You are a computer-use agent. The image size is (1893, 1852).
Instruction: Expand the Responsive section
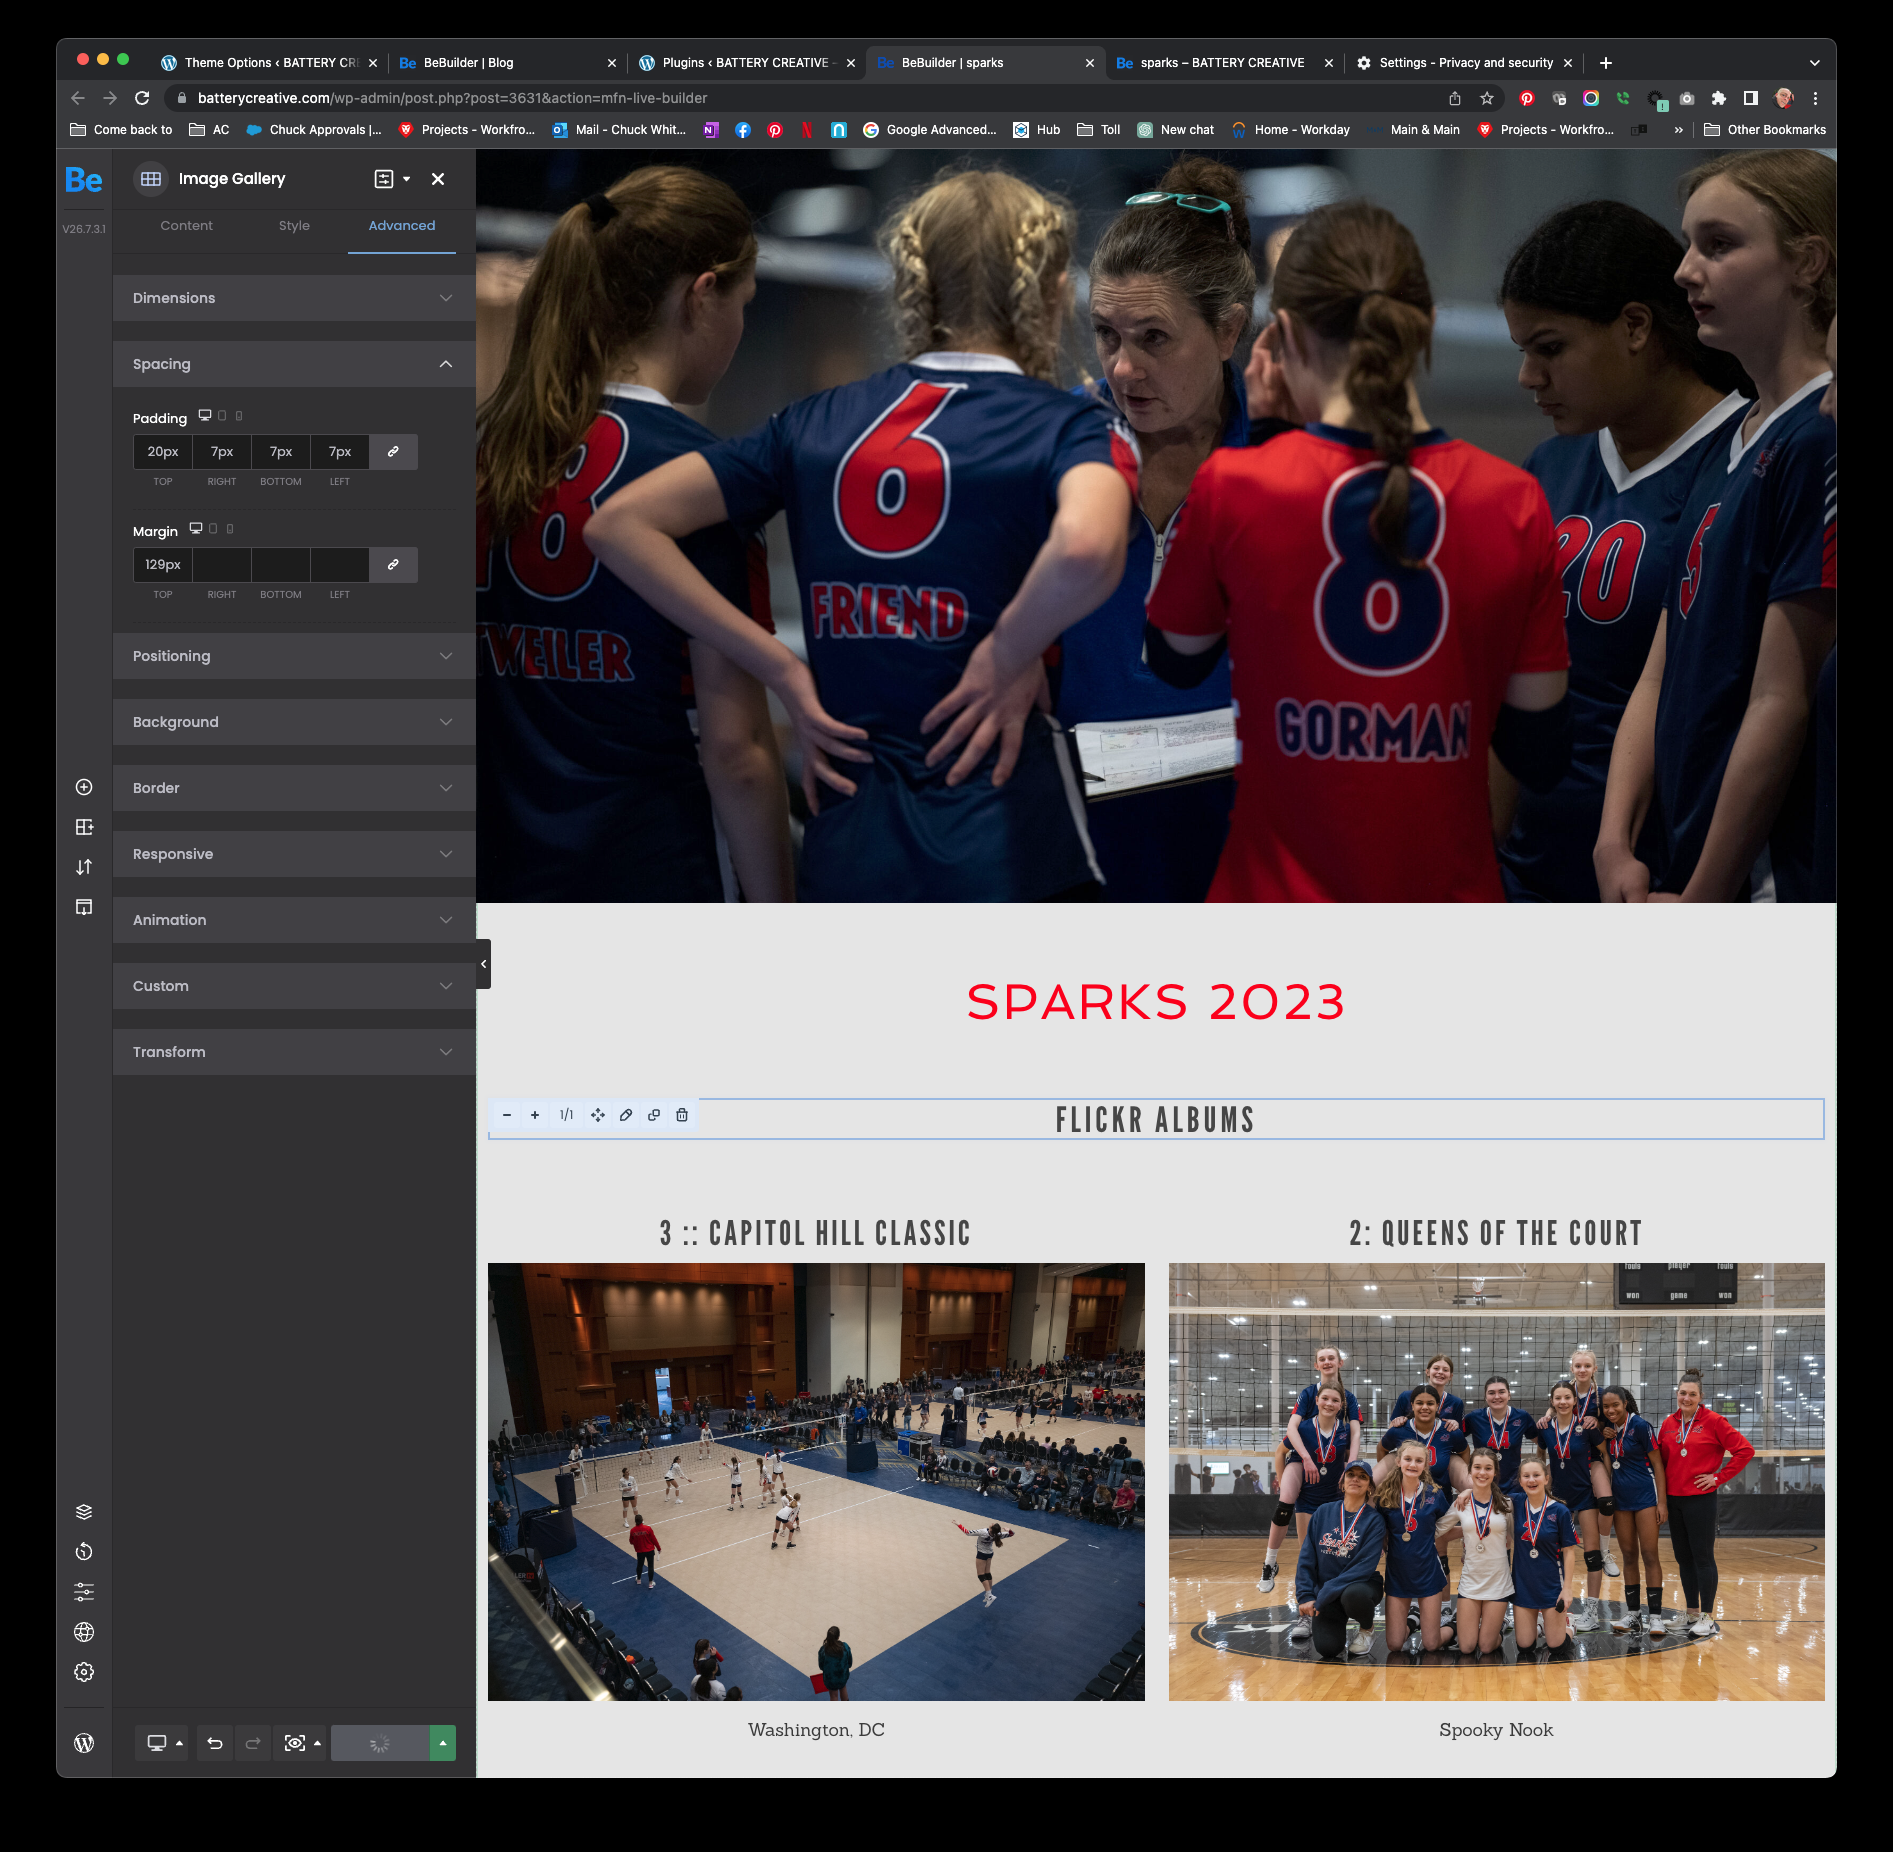pyautogui.click(x=294, y=854)
